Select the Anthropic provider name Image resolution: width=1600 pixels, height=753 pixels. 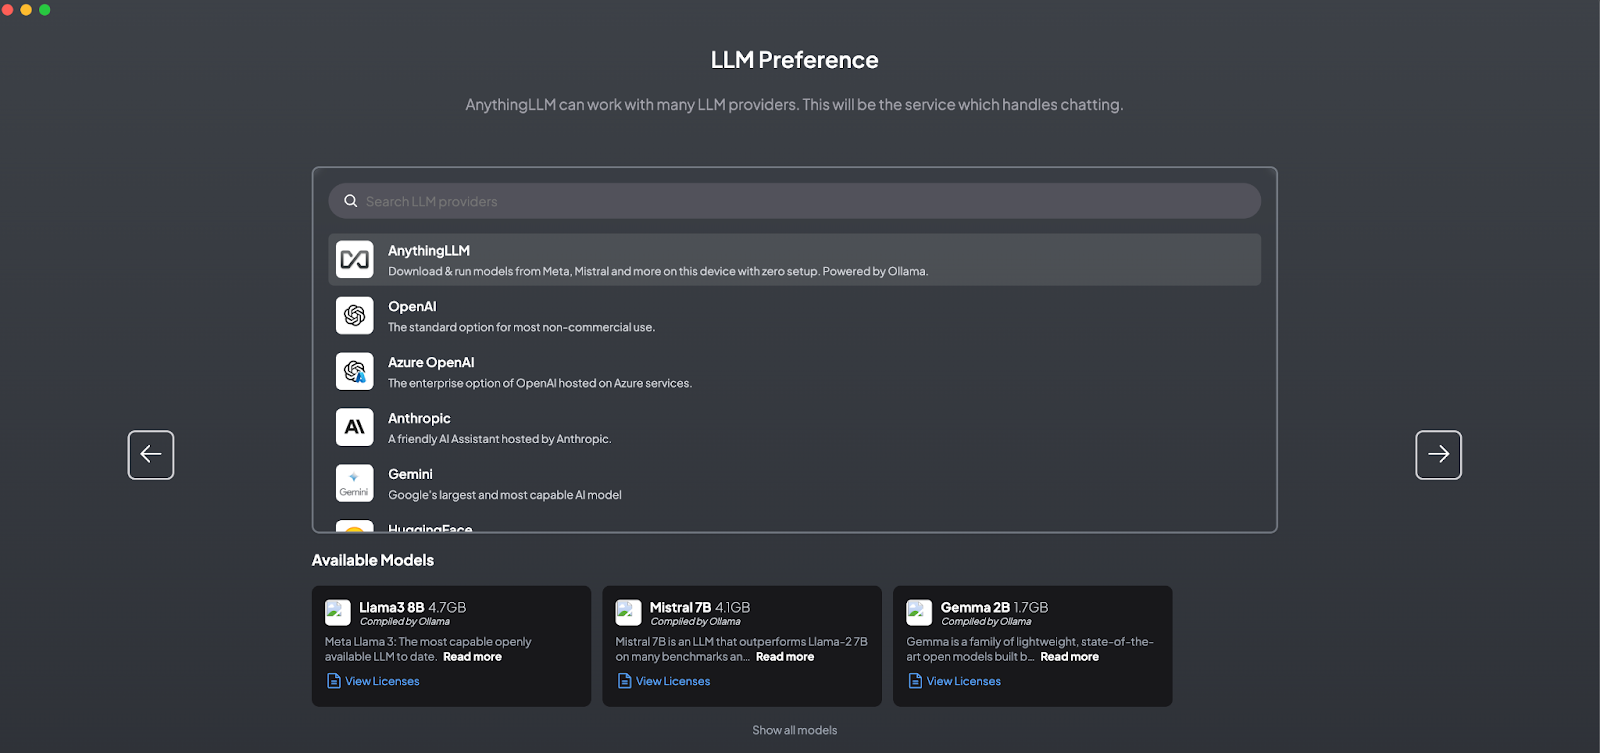point(419,419)
